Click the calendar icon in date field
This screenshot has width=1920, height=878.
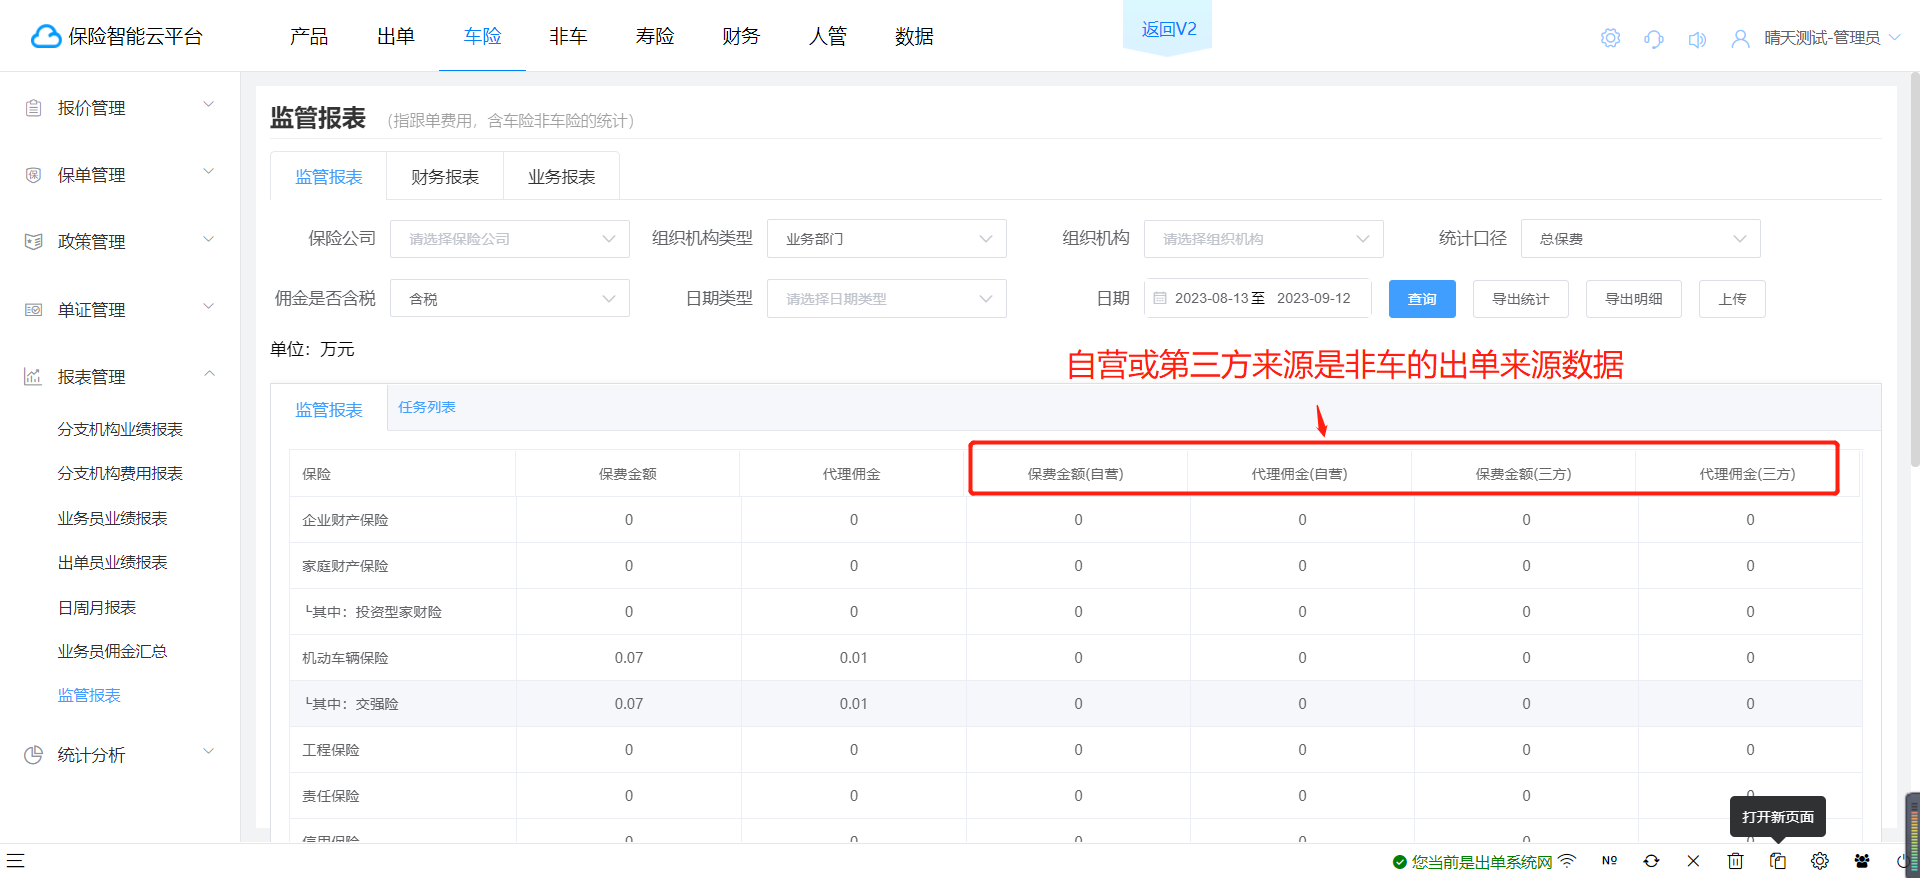click(x=1160, y=298)
